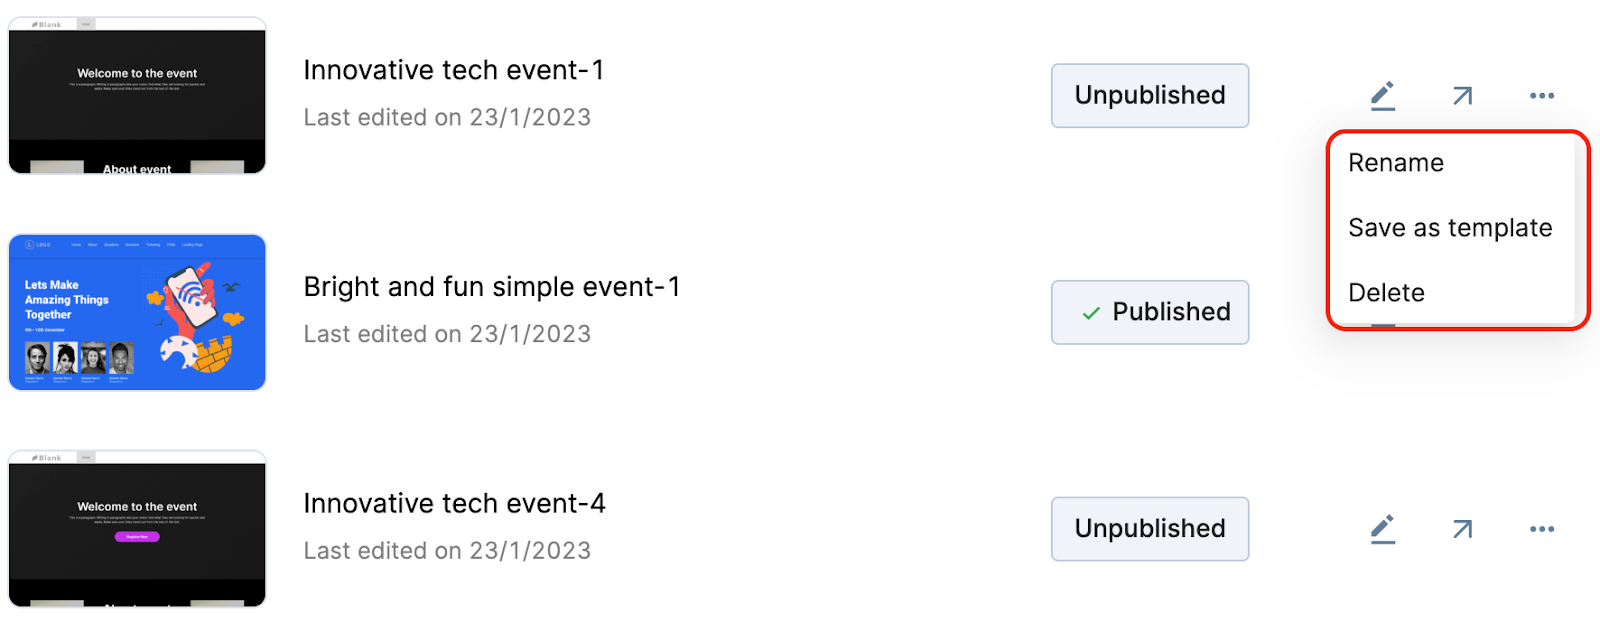Screen dimensions: 1600x641
Task: Click last edited date under Bright and fun event
Action: pyautogui.click(x=447, y=334)
